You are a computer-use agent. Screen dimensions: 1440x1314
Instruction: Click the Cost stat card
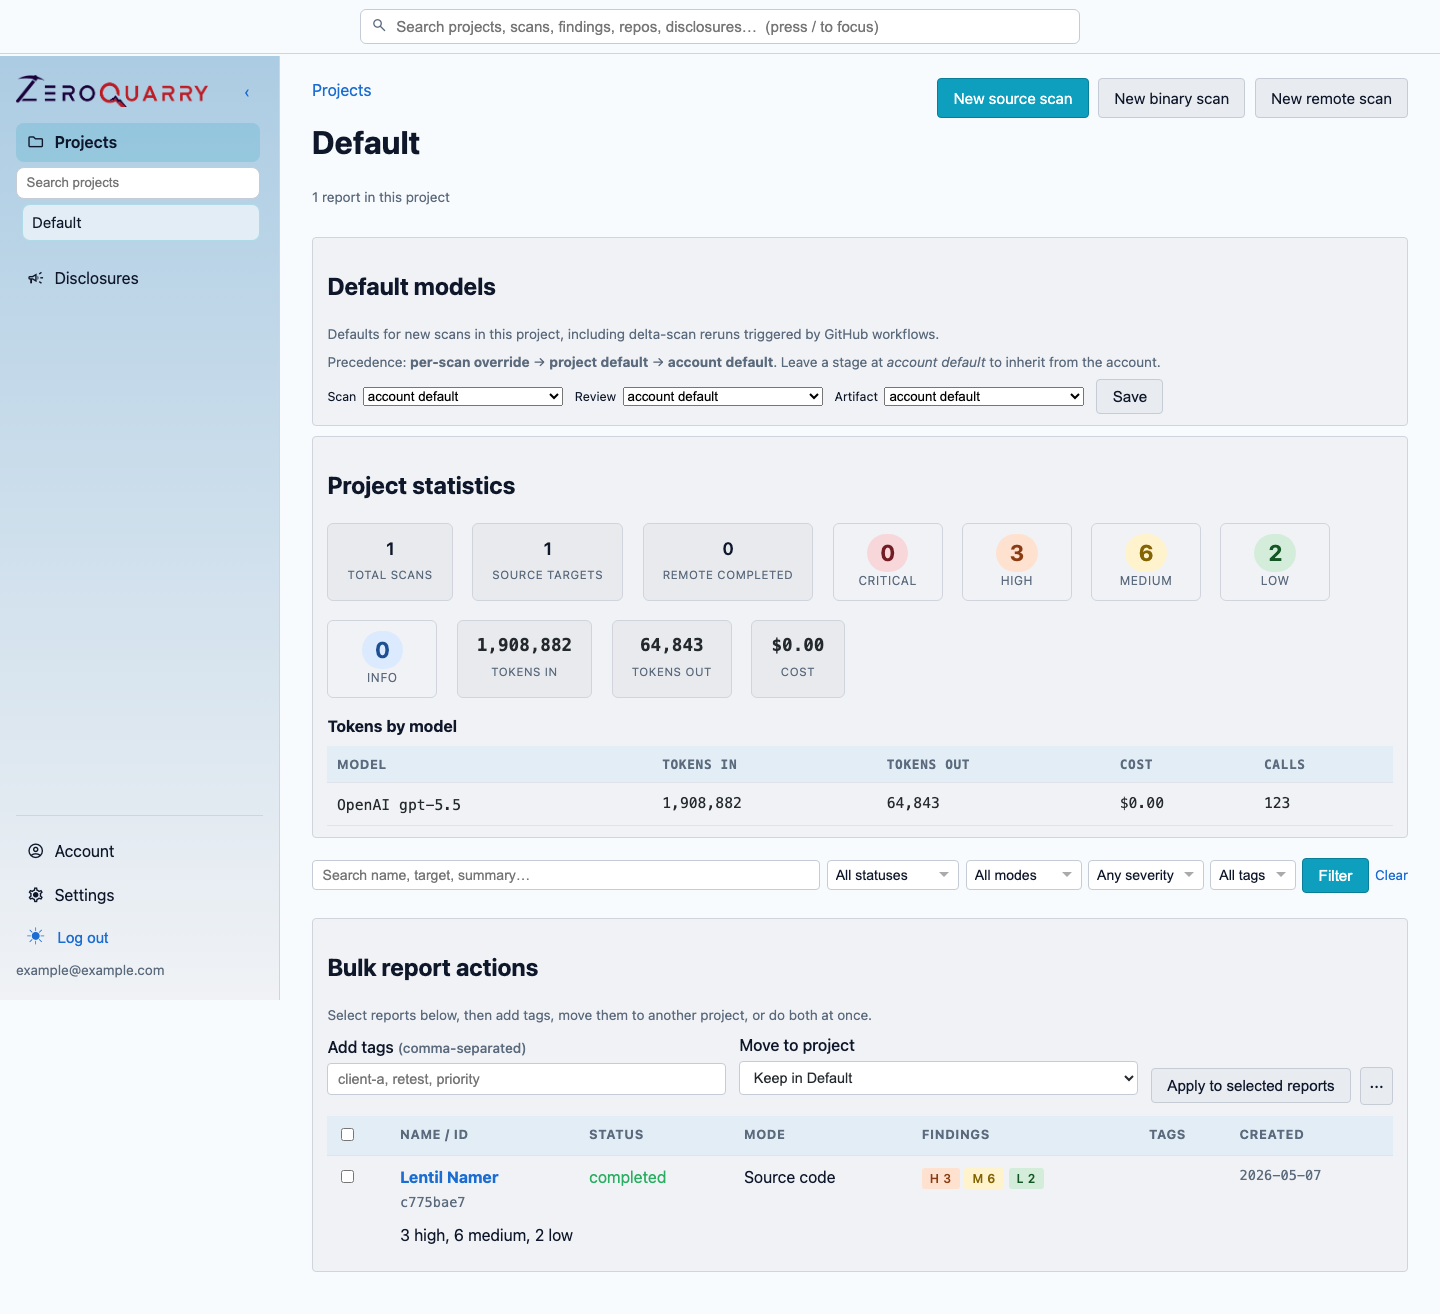click(x=798, y=659)
